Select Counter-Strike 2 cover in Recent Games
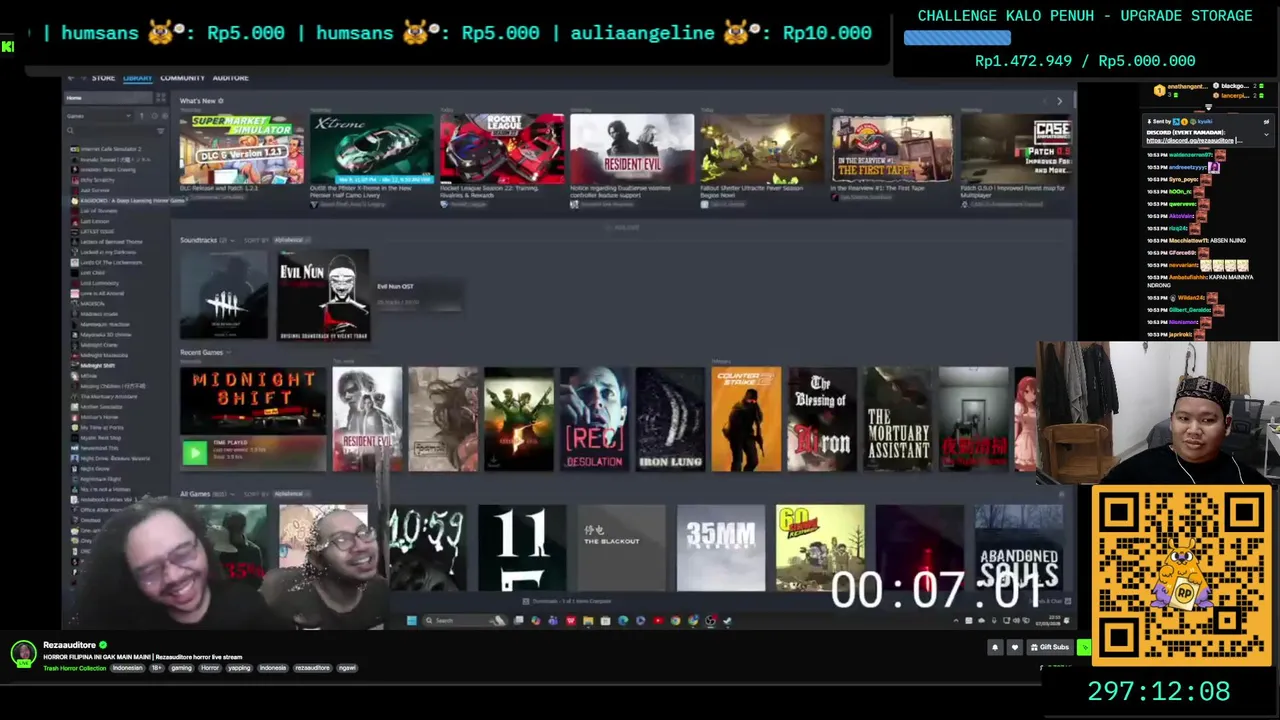 [746, 419]
